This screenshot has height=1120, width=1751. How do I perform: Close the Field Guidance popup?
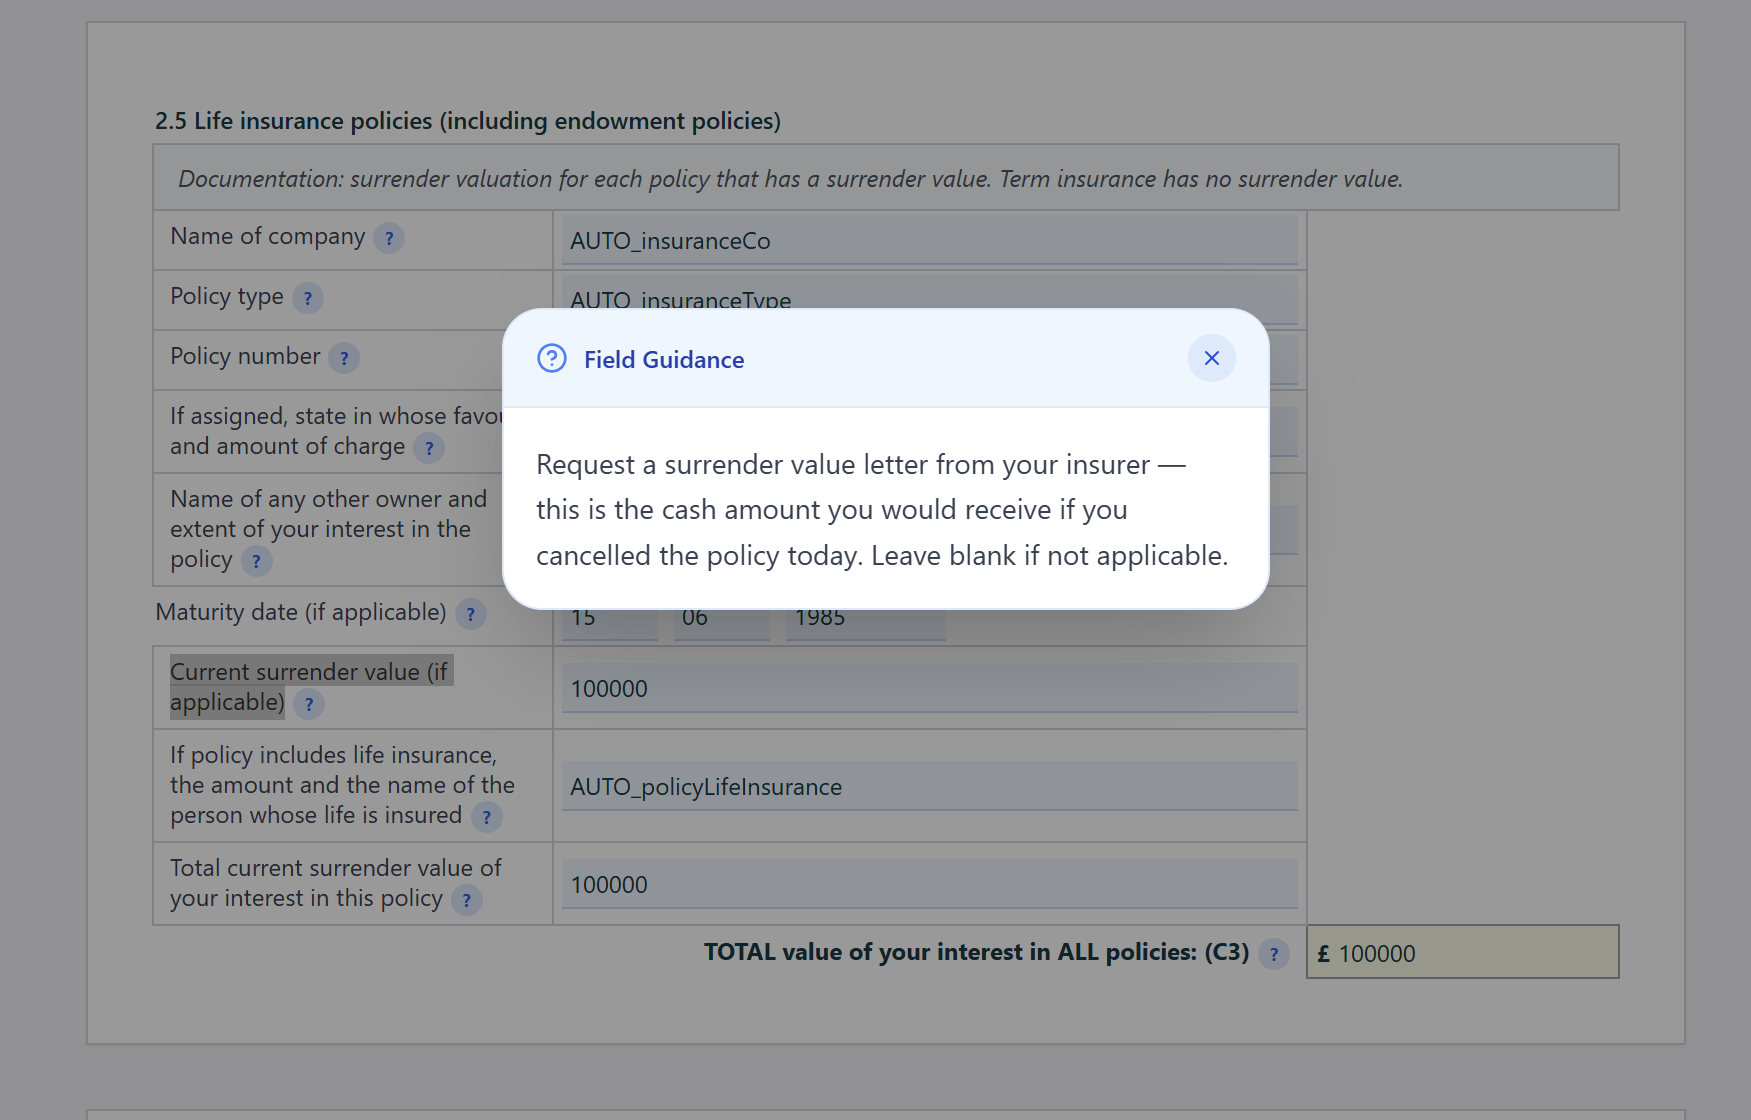pos(1211,358)
